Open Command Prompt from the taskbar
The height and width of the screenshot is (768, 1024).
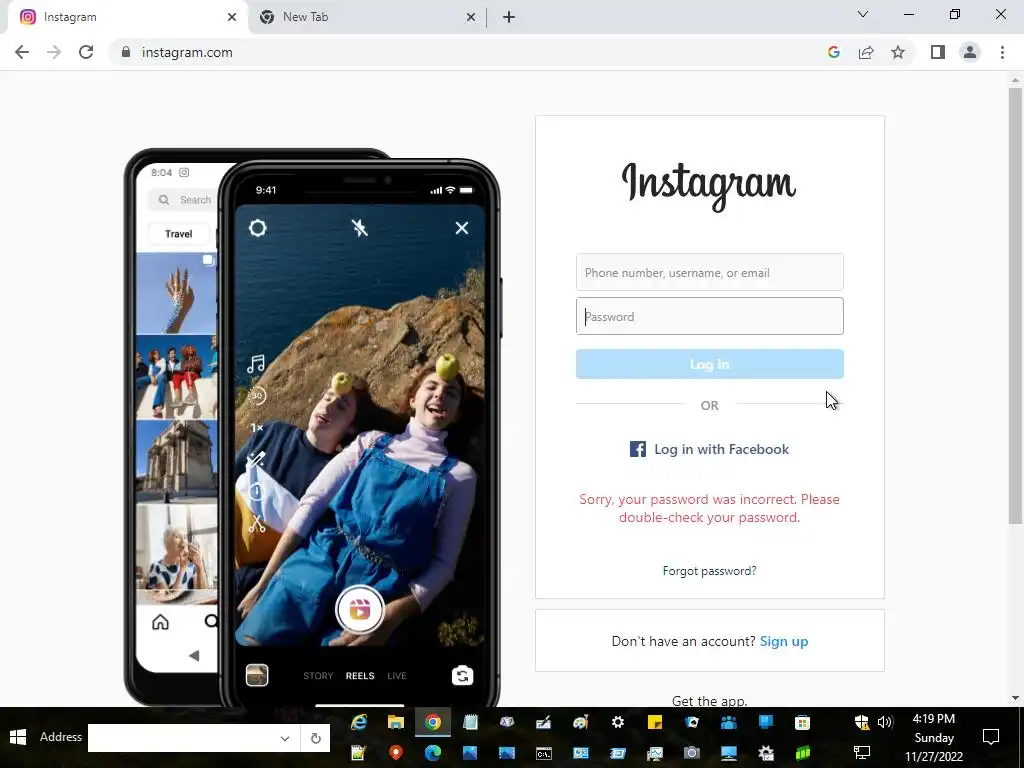tap(543, 752)
